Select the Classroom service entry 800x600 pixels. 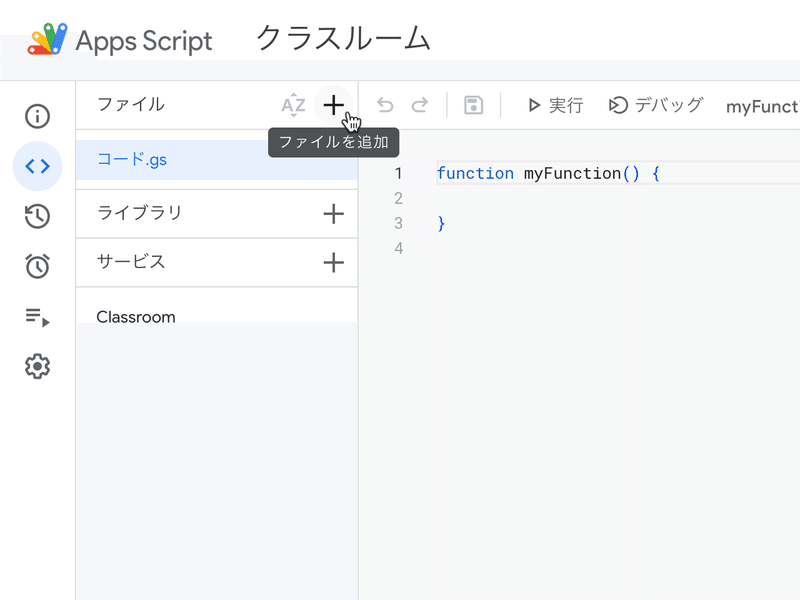coord(136,316)
